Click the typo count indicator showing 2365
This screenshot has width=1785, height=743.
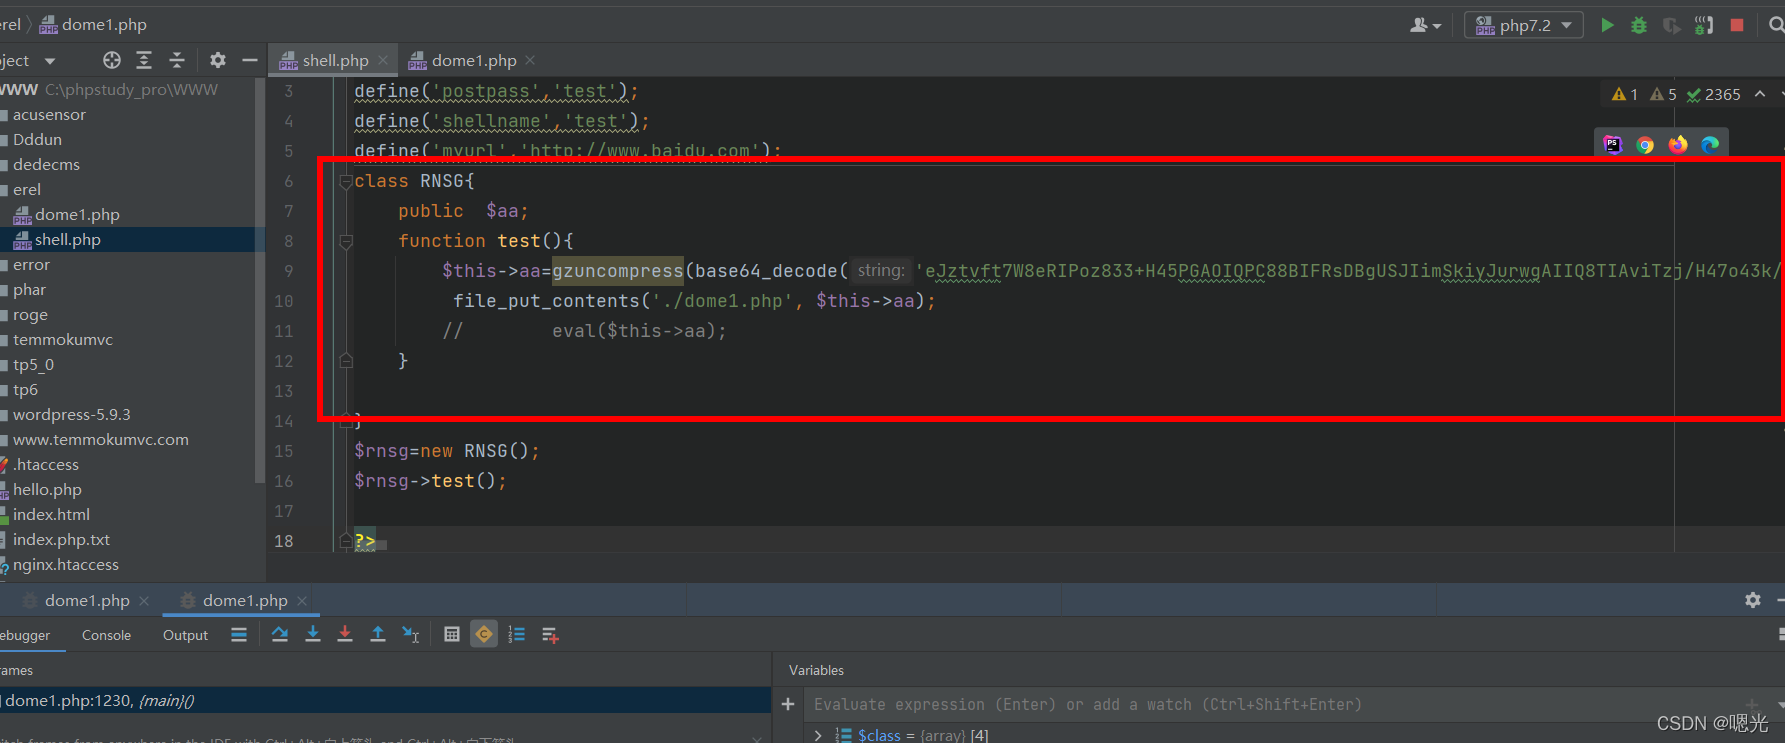(1713, 94)
